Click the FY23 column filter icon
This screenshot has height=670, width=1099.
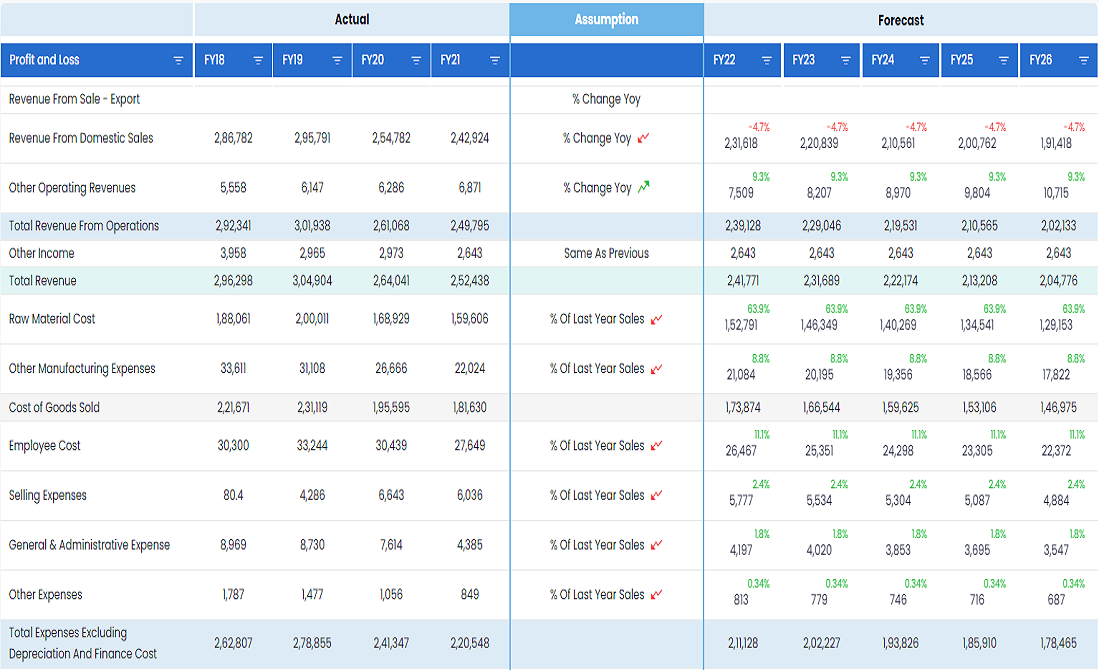[x=846, y=61]
